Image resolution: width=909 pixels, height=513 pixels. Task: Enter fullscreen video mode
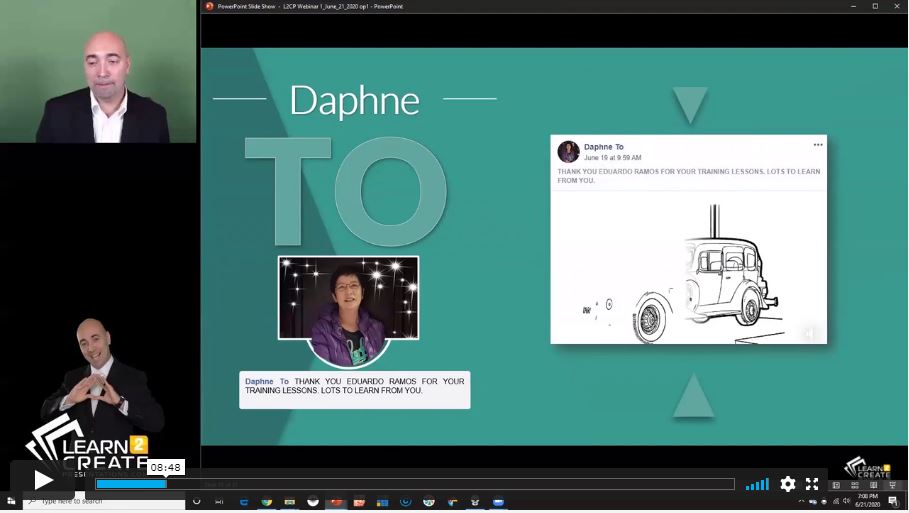point(812,484)
